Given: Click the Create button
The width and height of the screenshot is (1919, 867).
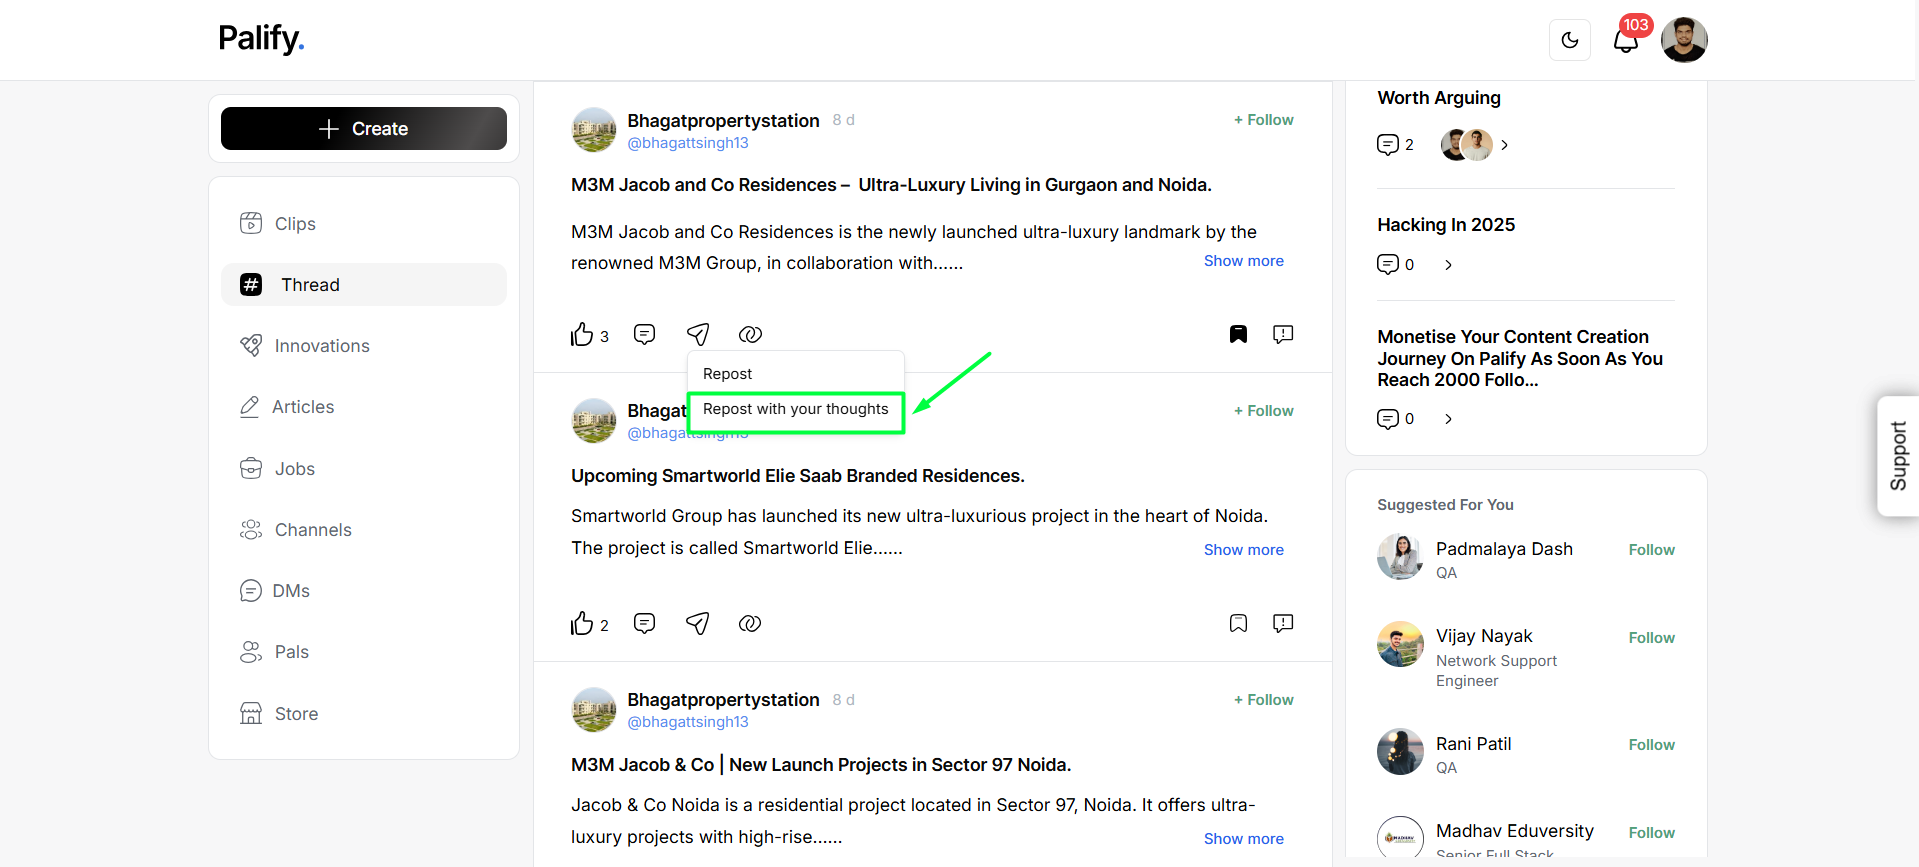Looking at the screenshot, I should [364, 129].
